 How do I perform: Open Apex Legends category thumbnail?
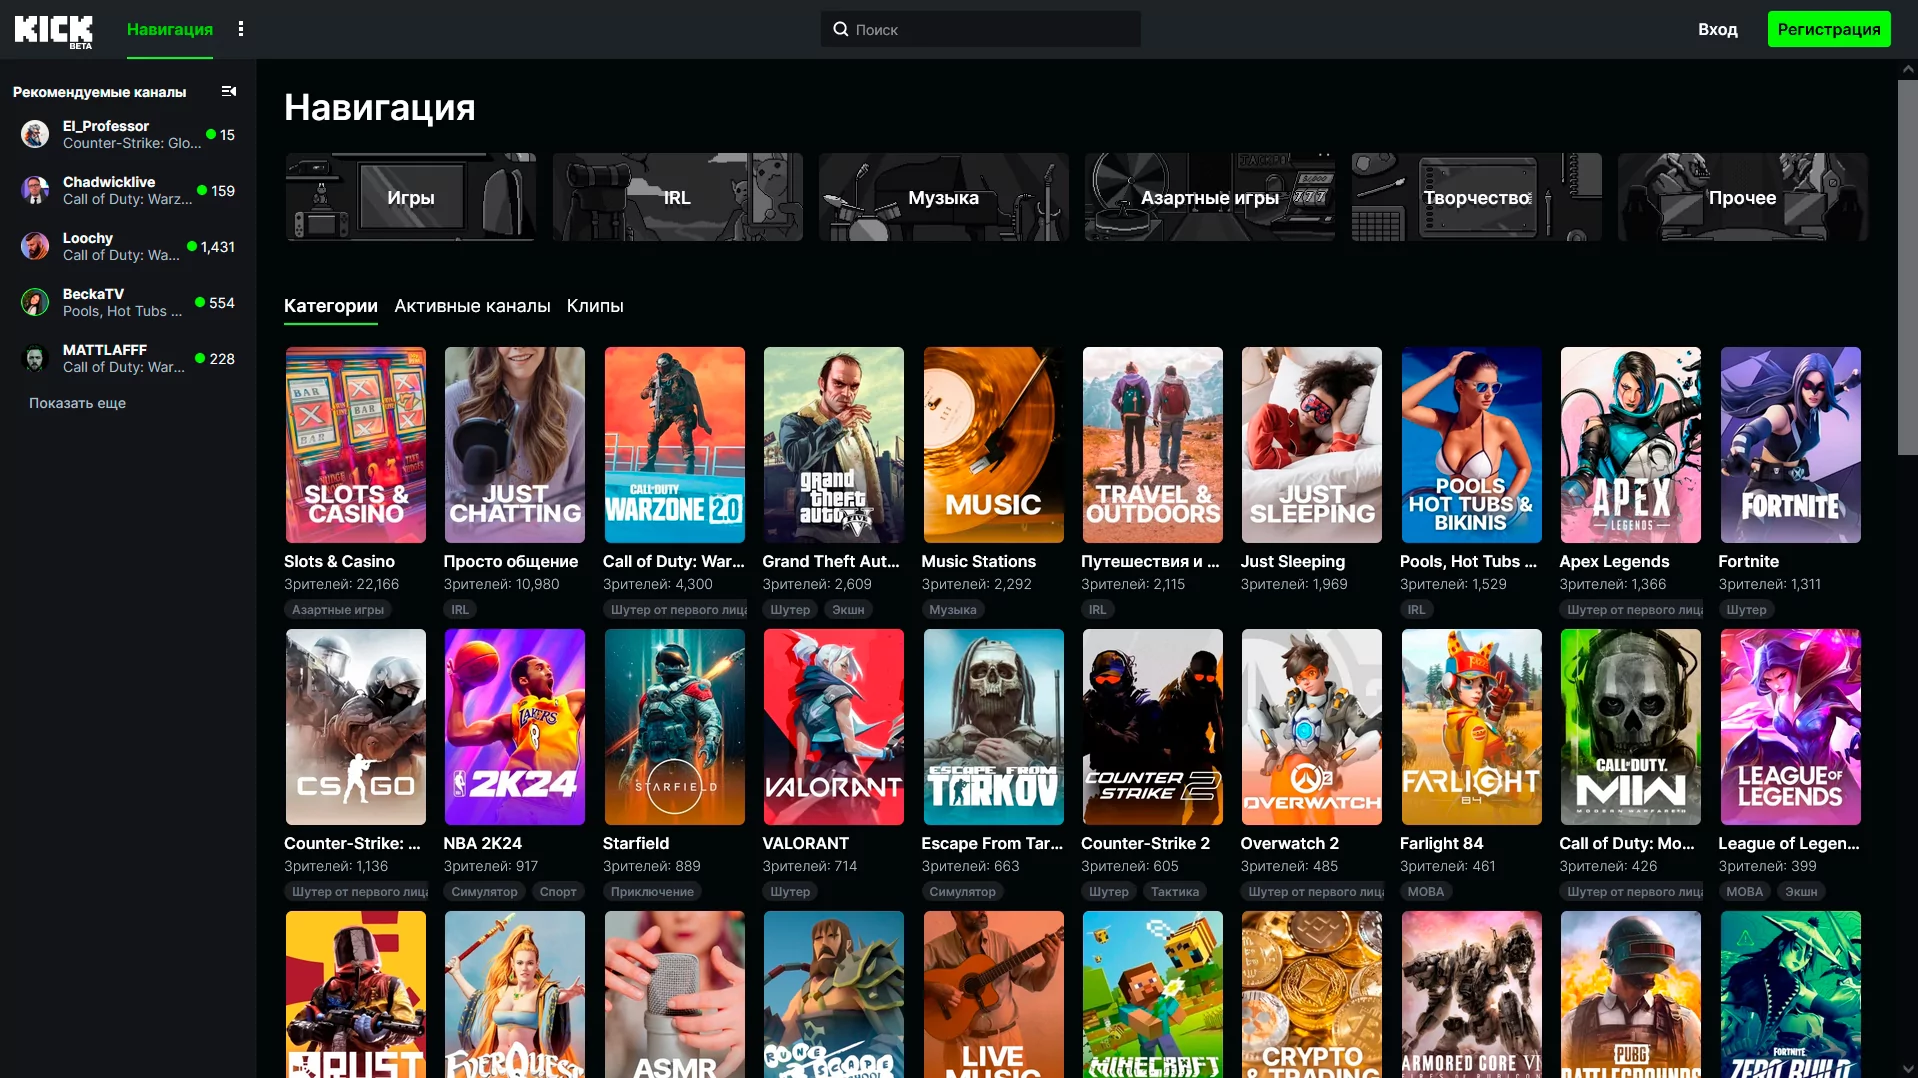click(x=1631, y=445)
